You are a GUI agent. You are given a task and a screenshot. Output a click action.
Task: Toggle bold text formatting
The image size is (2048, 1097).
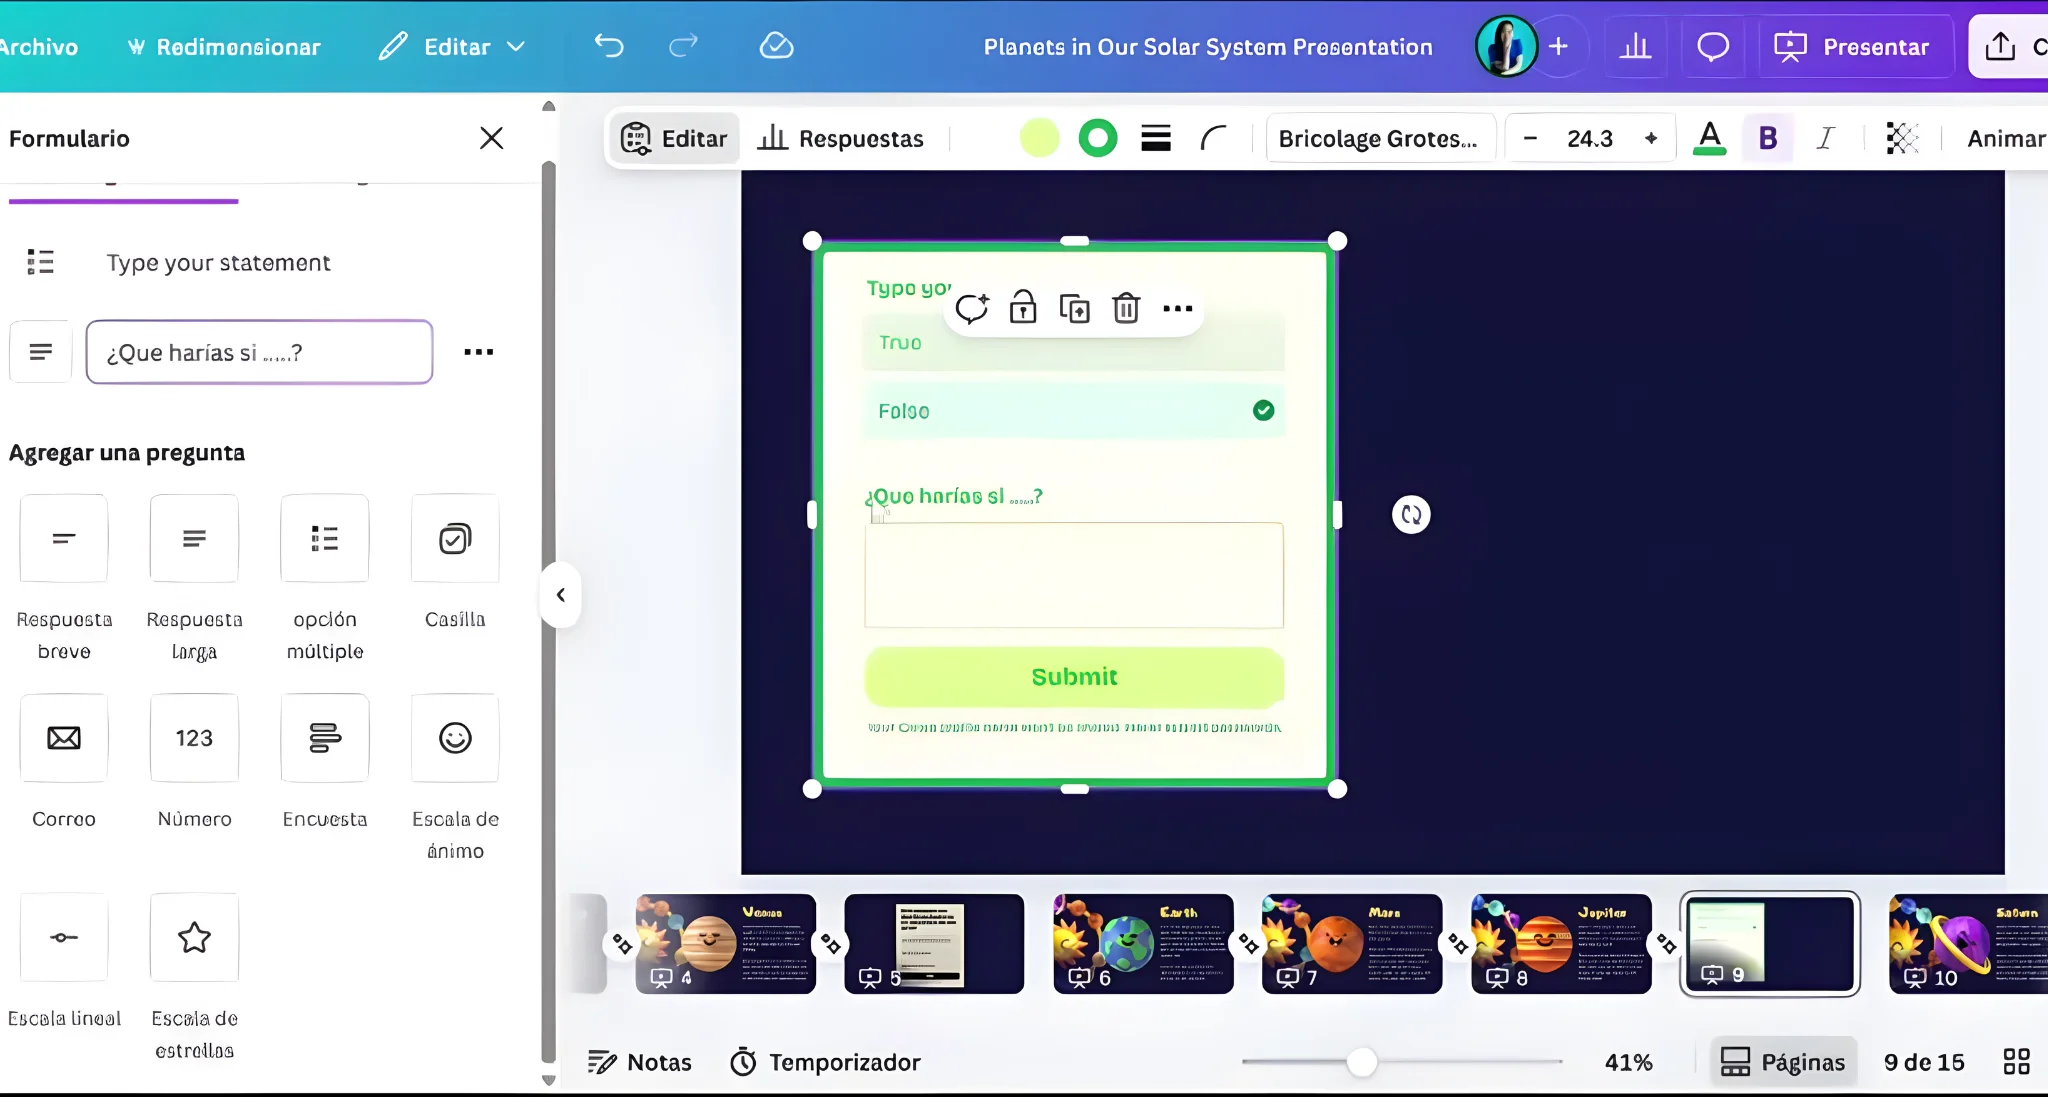pos(1767,138)
